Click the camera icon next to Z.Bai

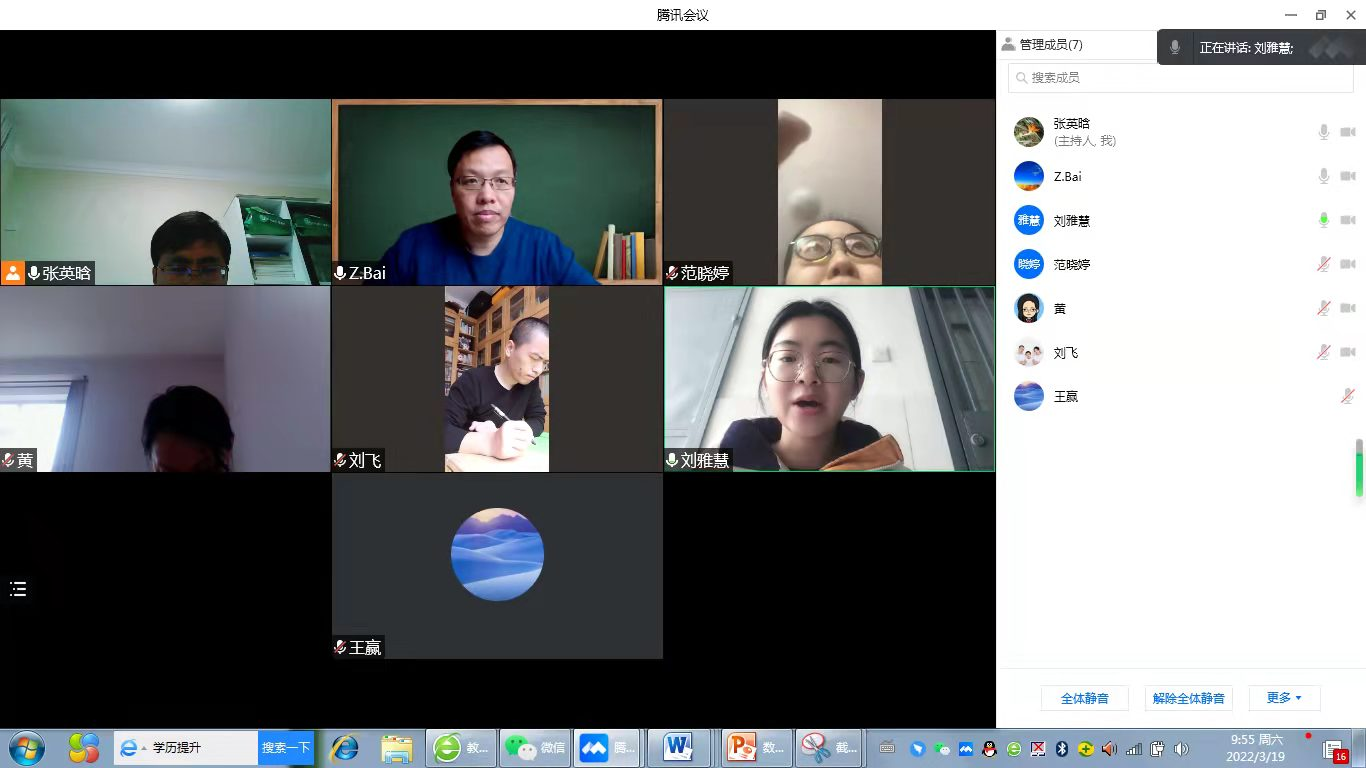pyautogui.click(x=1347, y=176)
